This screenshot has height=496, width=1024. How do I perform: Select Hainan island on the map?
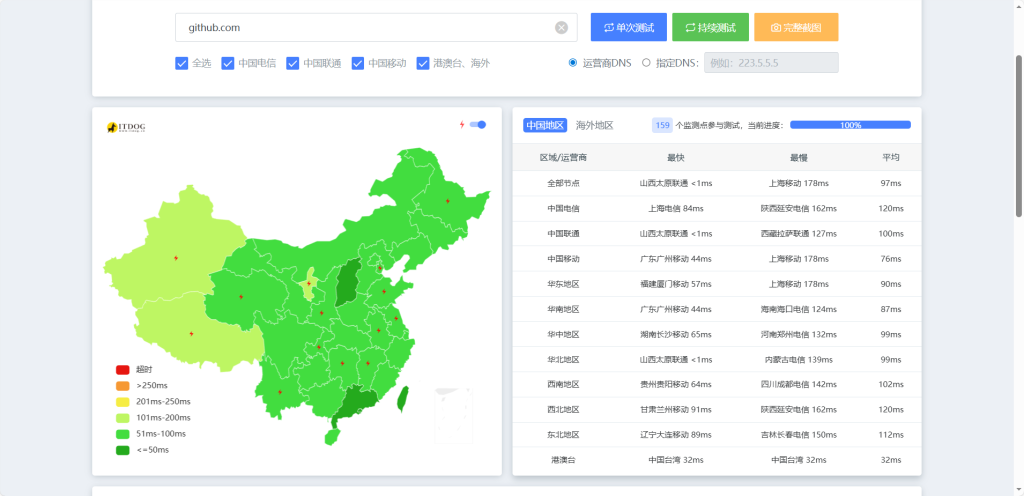click(x=332, y=437)
